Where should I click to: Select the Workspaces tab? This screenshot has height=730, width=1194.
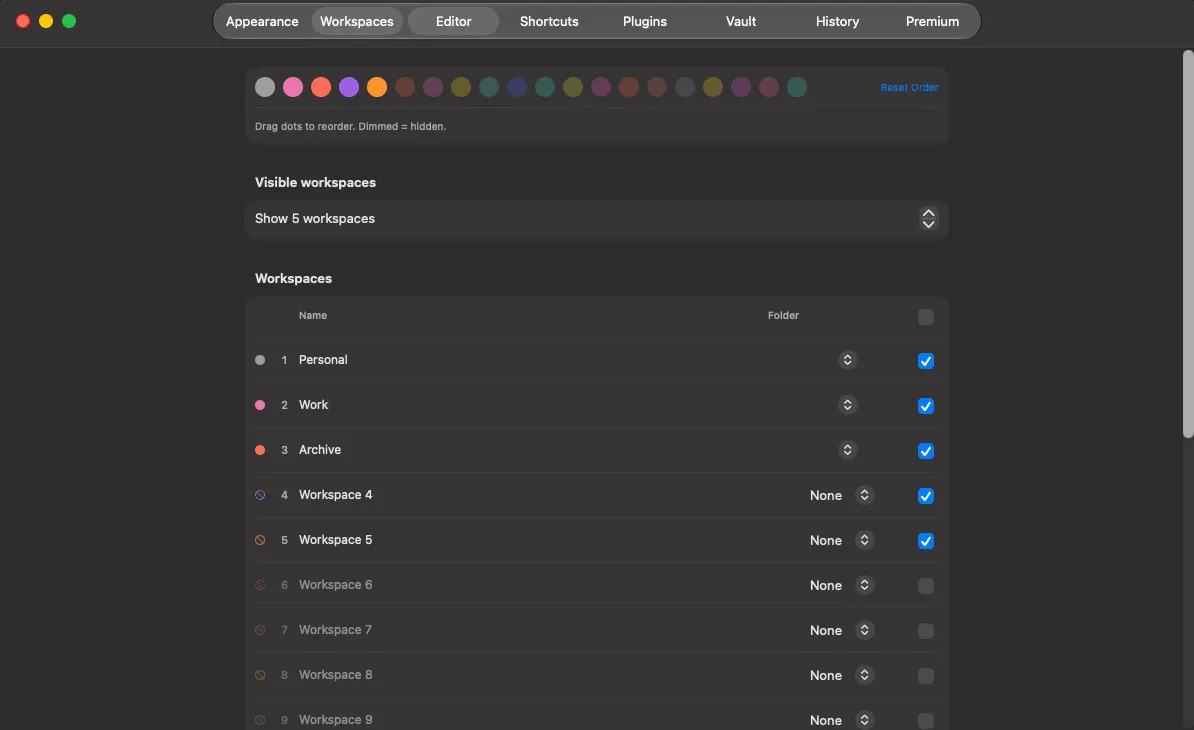point(356,21)
